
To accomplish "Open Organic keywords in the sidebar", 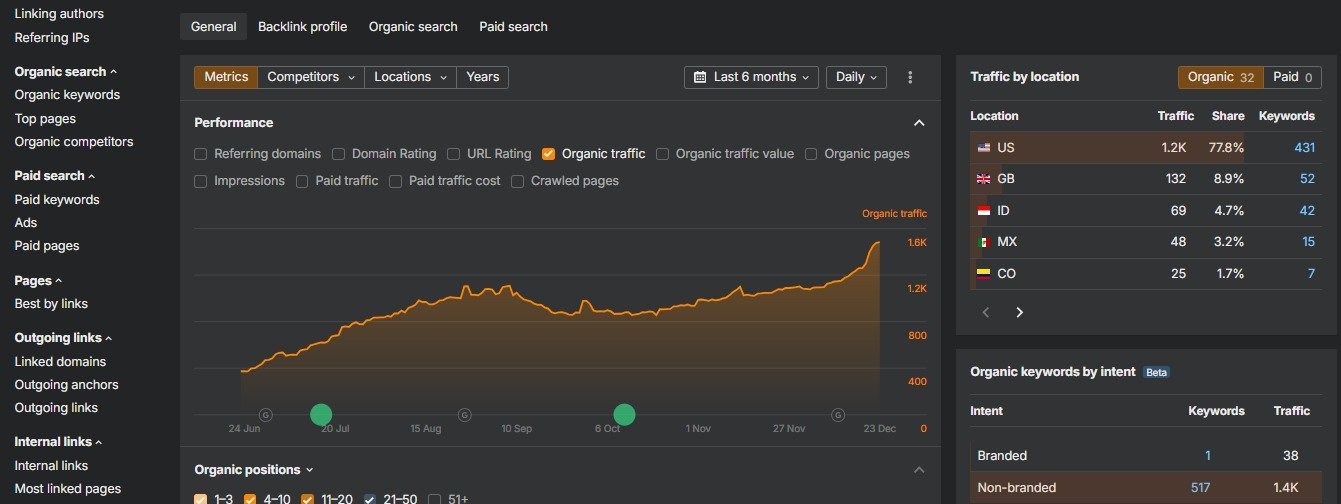I will tap(67, 95).
